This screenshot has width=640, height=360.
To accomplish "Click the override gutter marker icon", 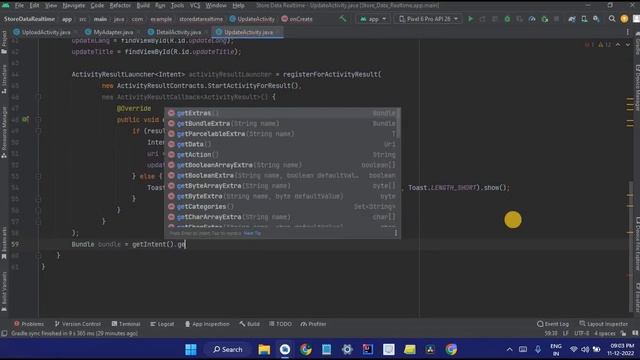I will coord(25,120).
